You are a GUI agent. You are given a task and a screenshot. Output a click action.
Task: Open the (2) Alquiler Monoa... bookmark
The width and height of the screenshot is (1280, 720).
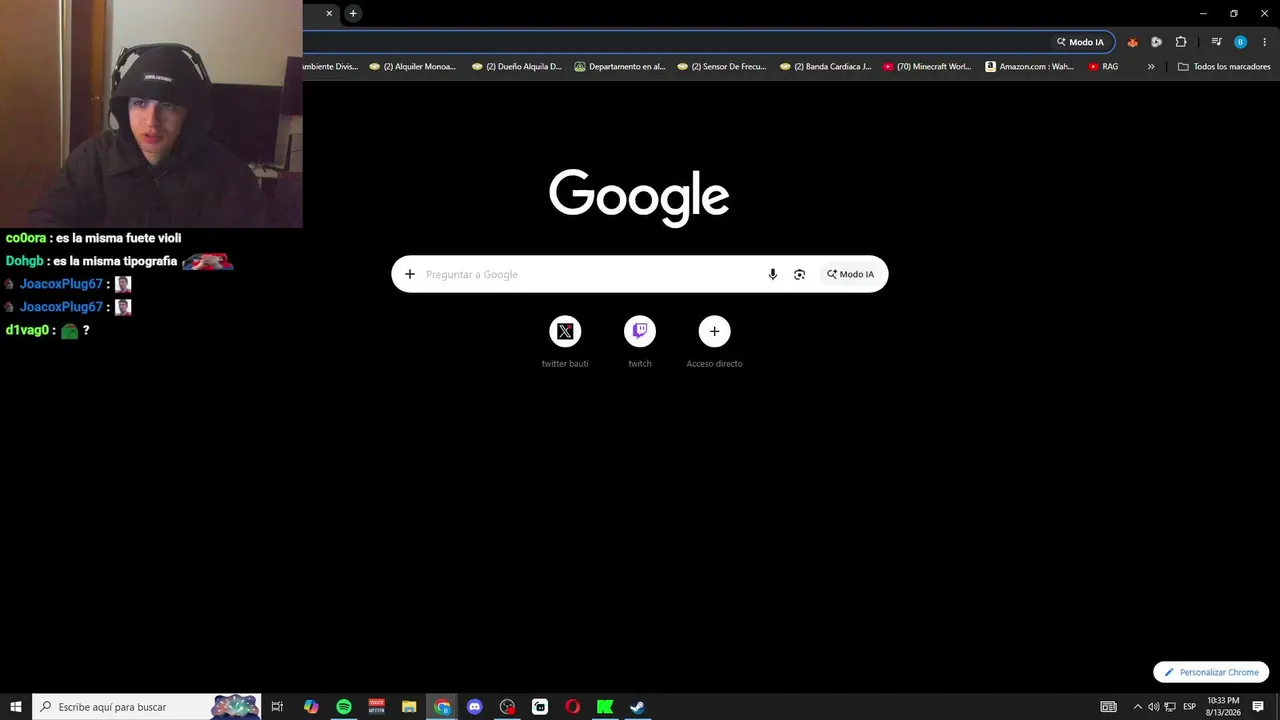pos(413,67)
